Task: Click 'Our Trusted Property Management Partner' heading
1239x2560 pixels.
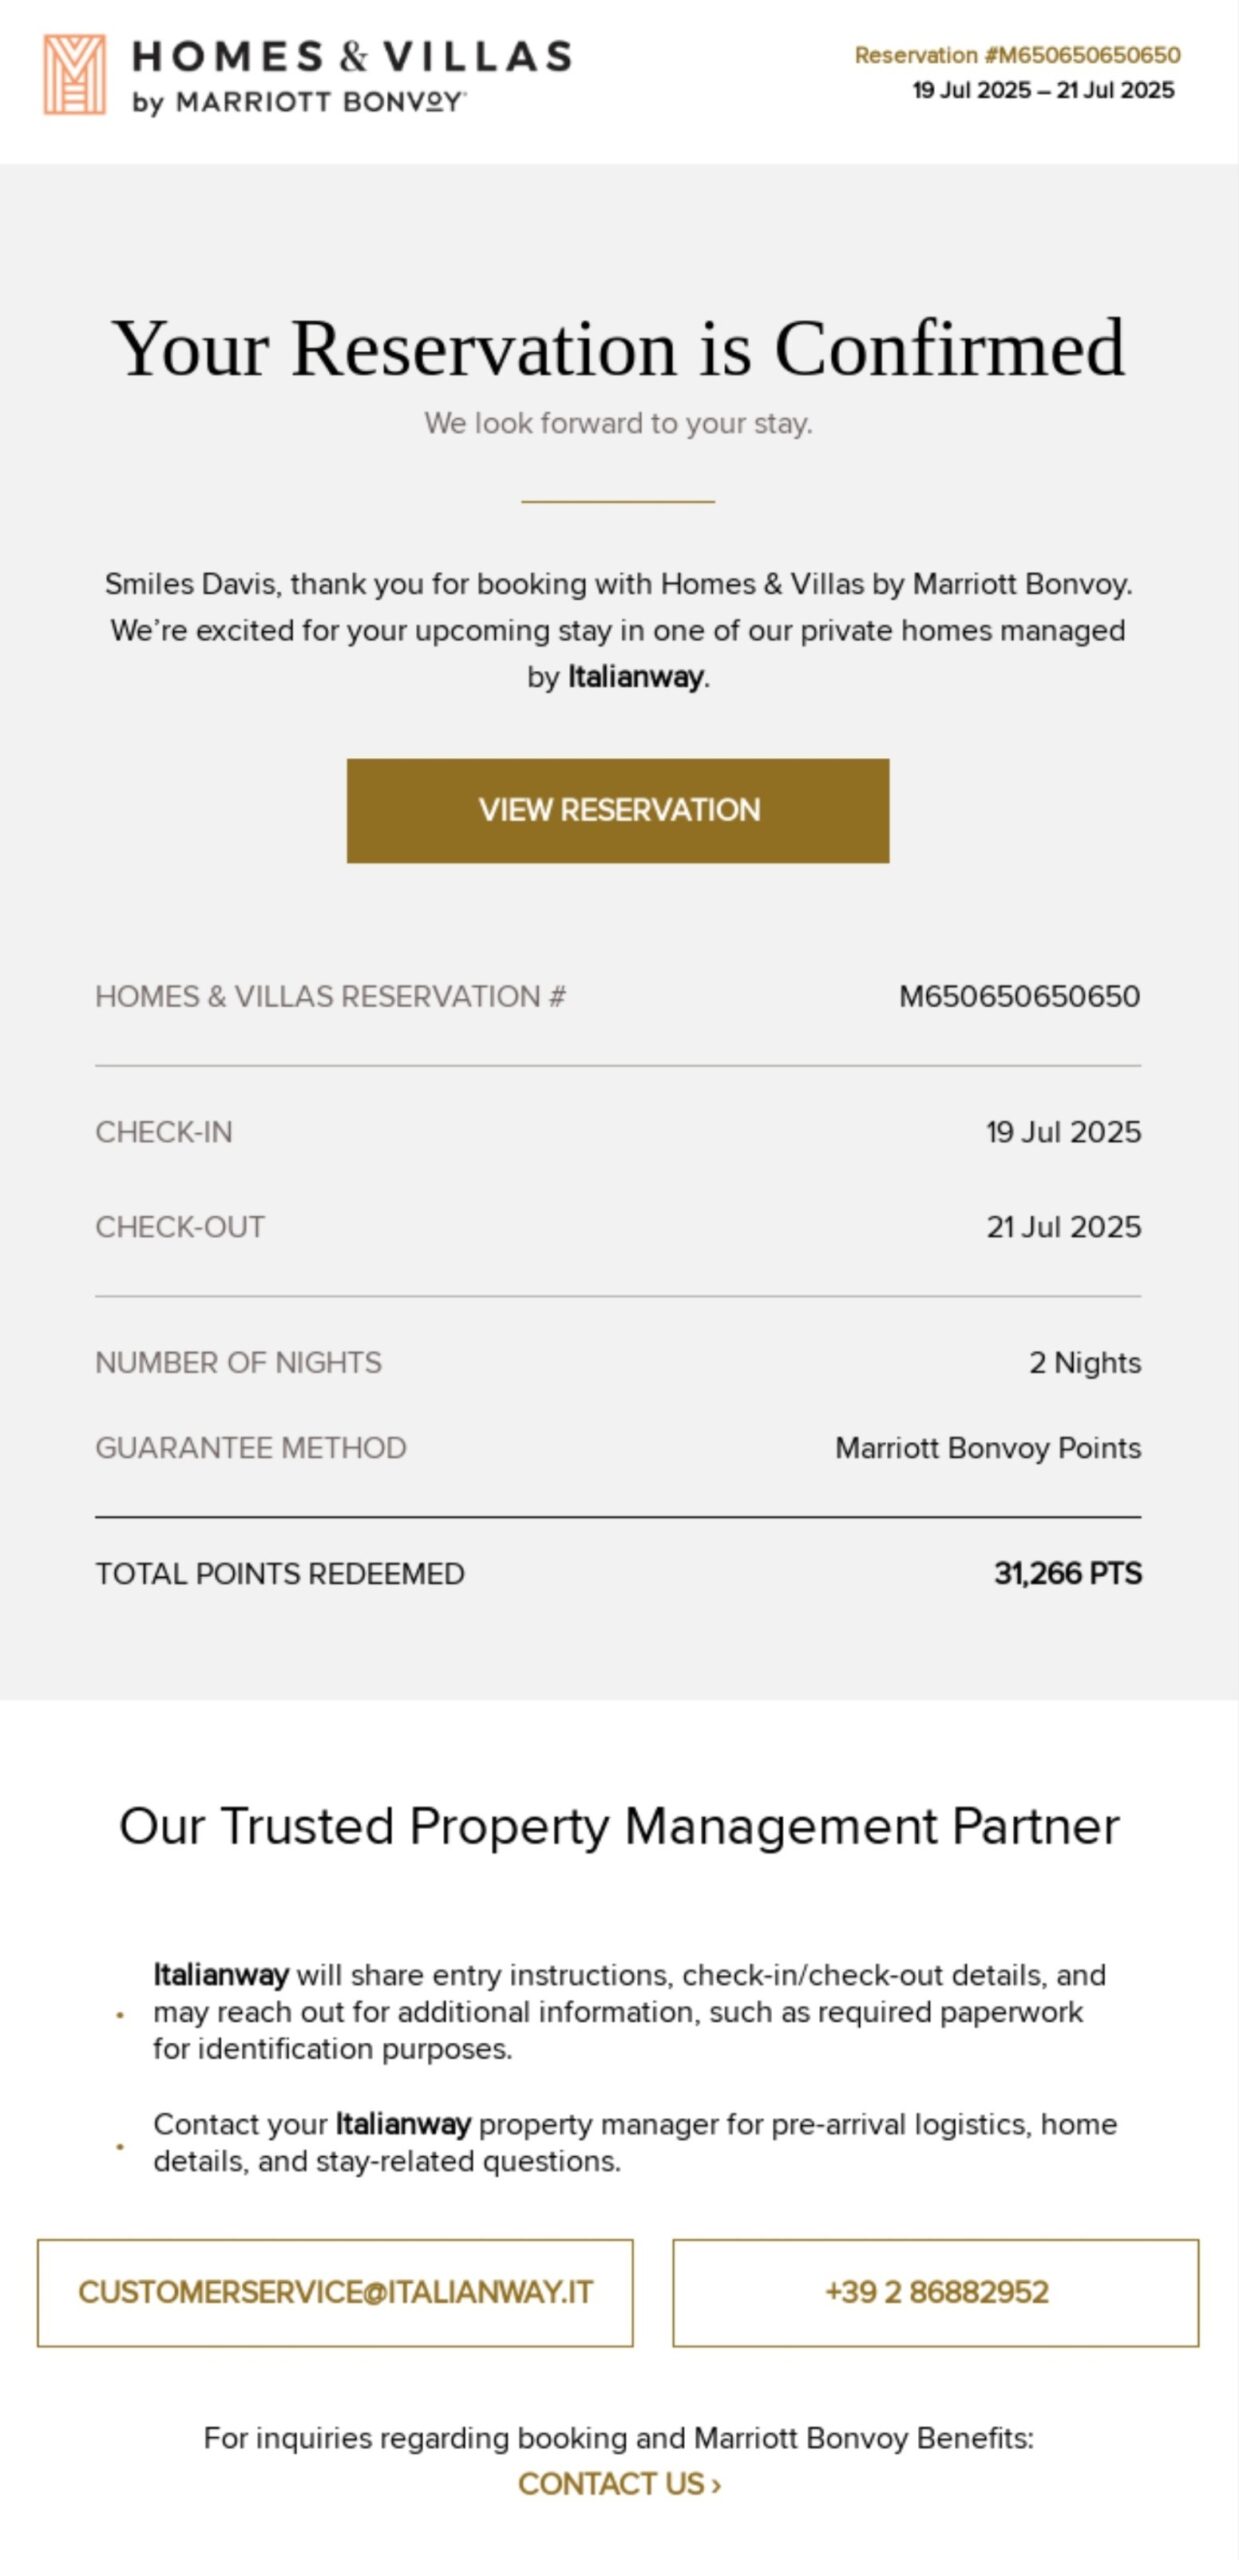Action: (x=619, y=1826)
